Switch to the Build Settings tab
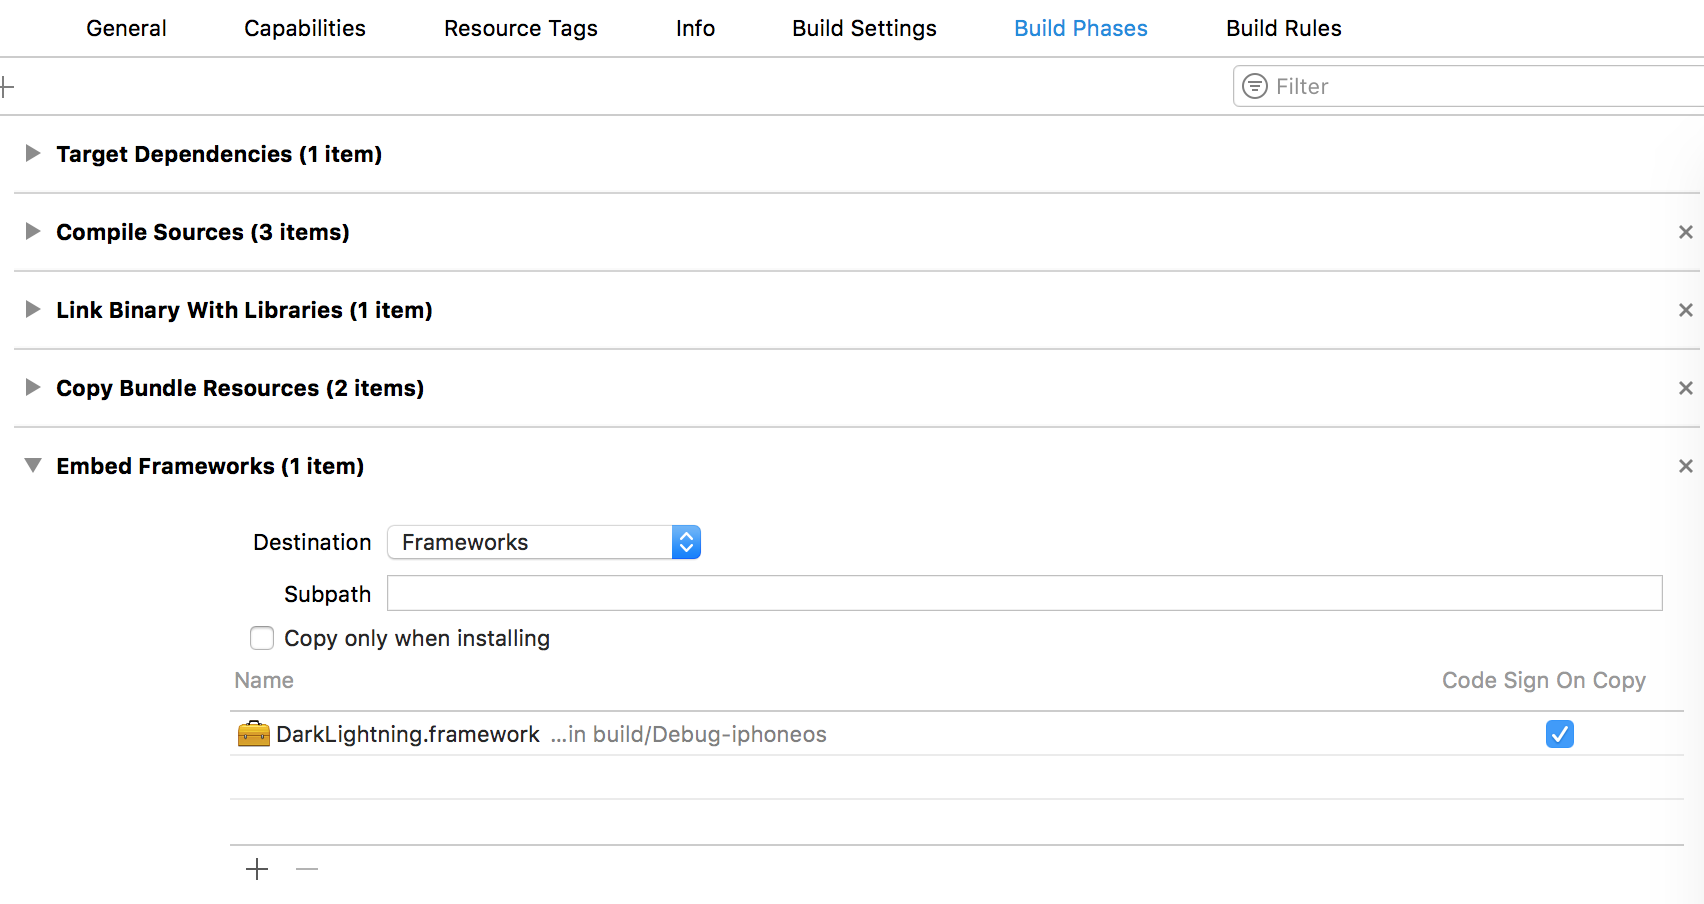 pos(864,28)
